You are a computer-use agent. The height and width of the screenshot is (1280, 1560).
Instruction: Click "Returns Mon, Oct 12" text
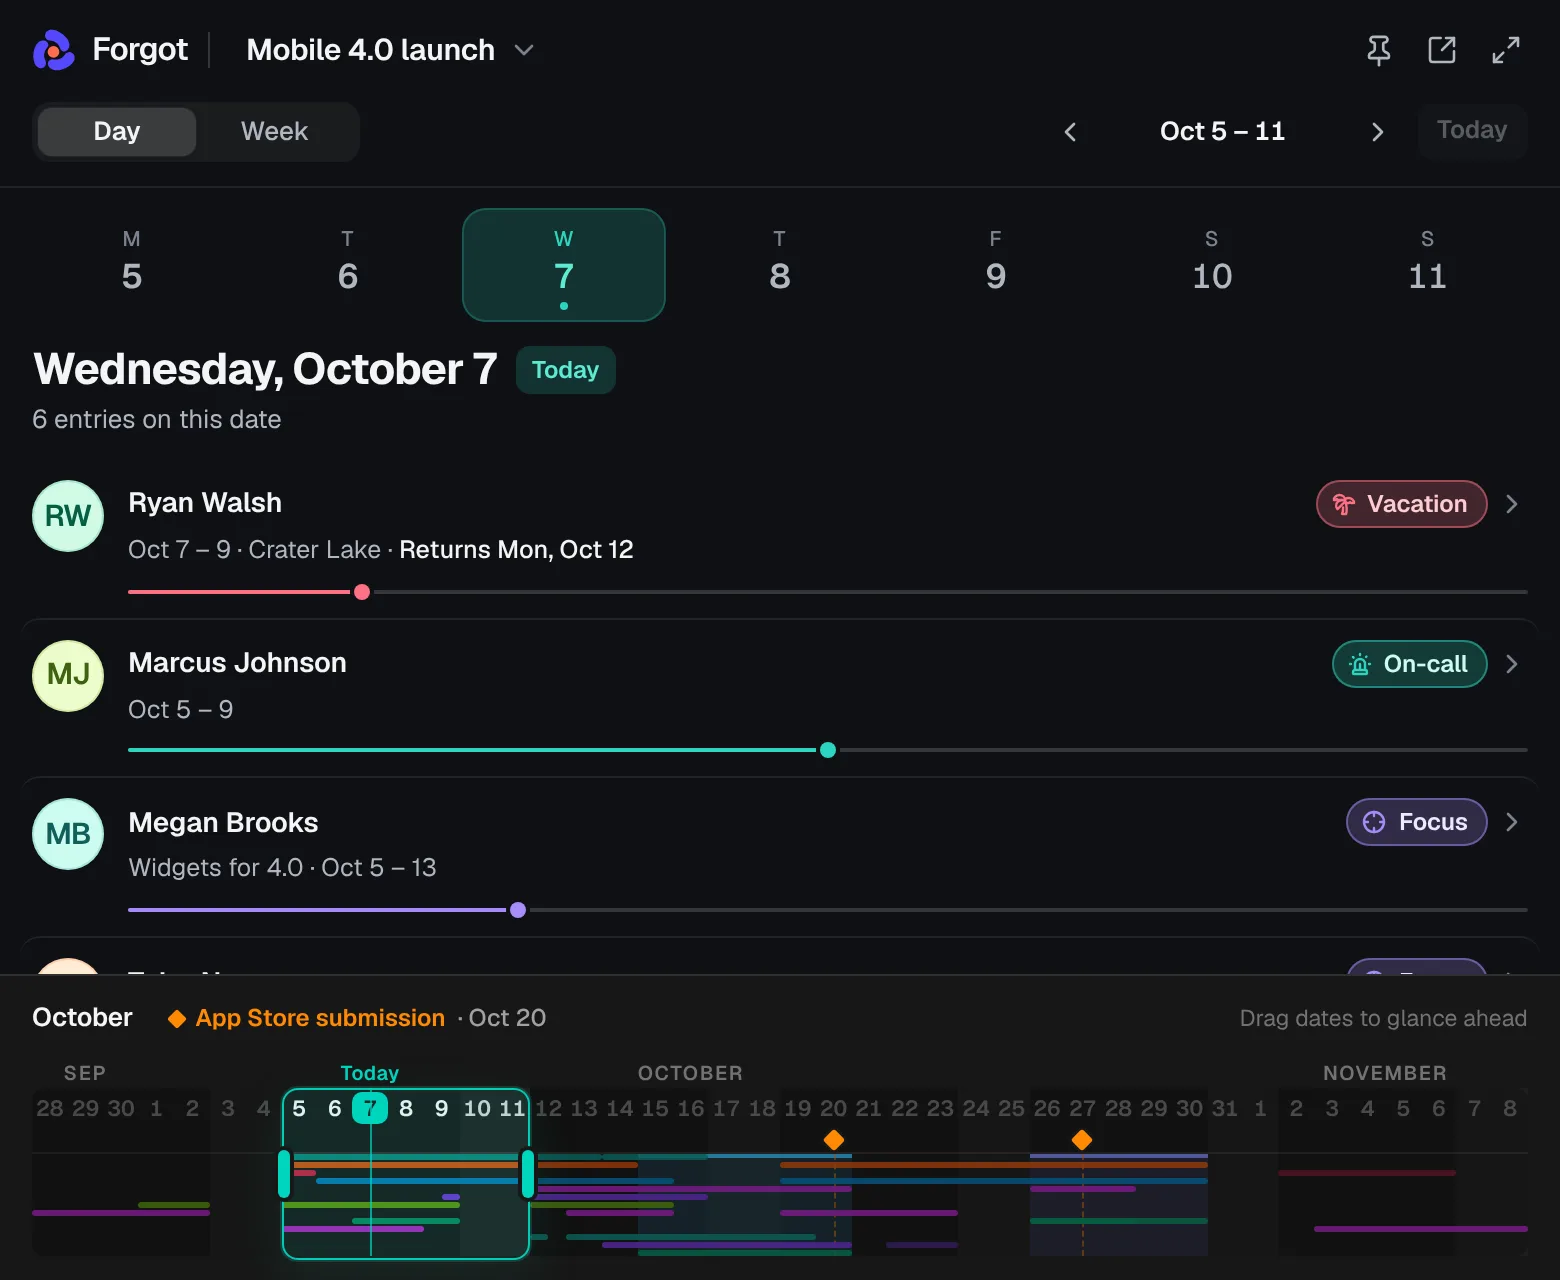click(516, 550)
